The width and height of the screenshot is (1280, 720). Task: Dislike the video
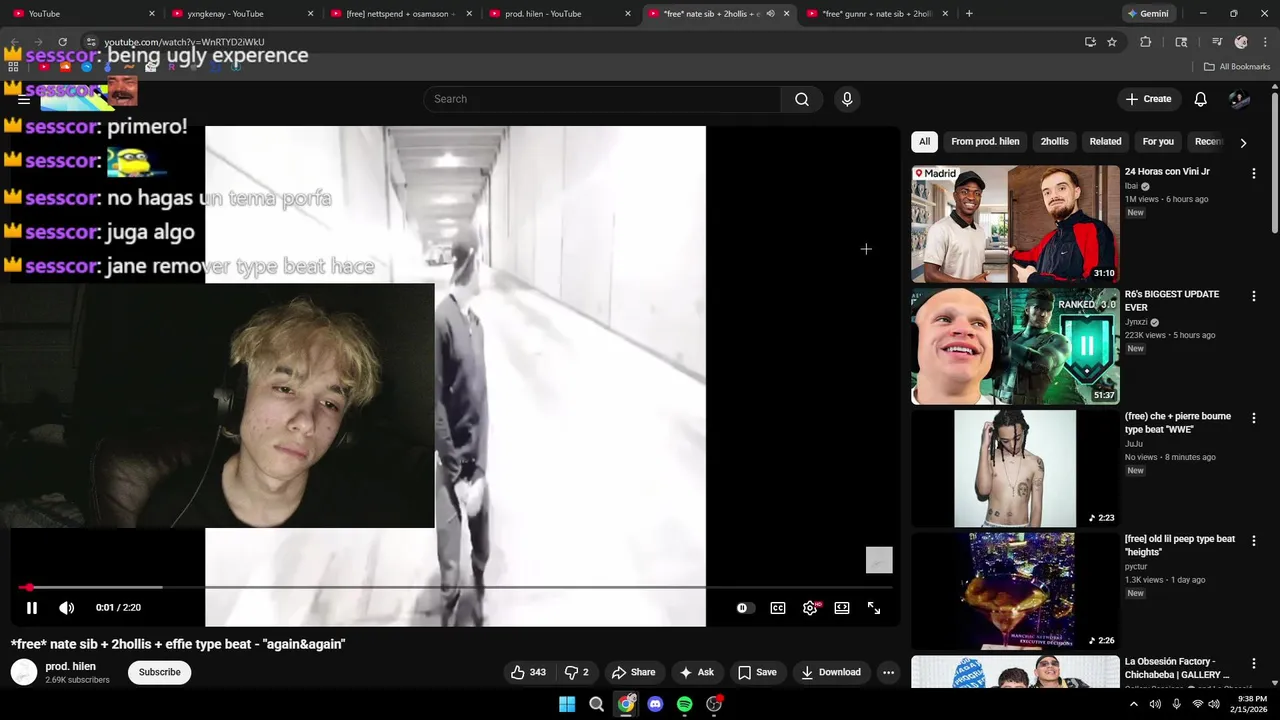click(x=577, y=672)
